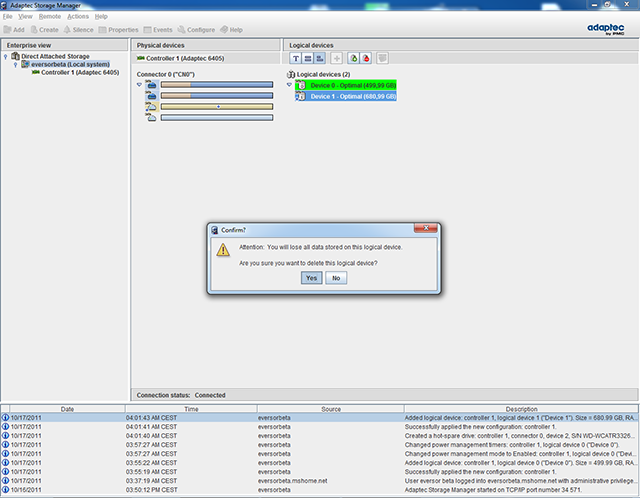Open Properties from the toolbar
This screenshot has width=640, height=498.
pyautogui.click(x=118, y=30)
